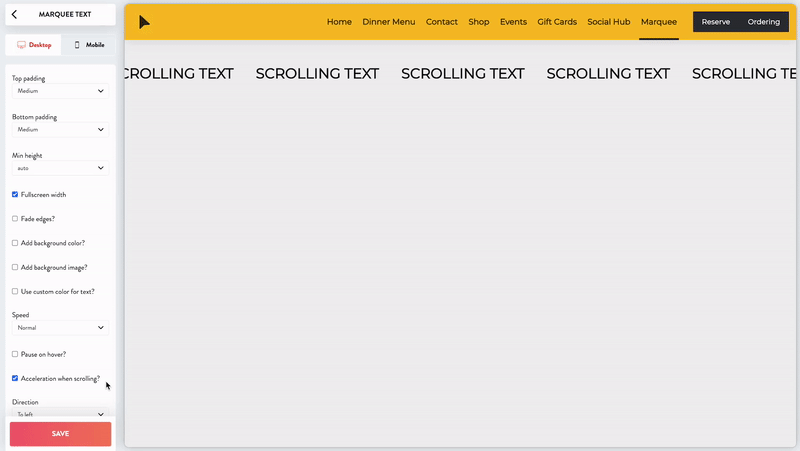The height and width of the screenshot is (451, 800).
Task: Enable the Fade edges checkbox
Action: (x=15, y=218)
